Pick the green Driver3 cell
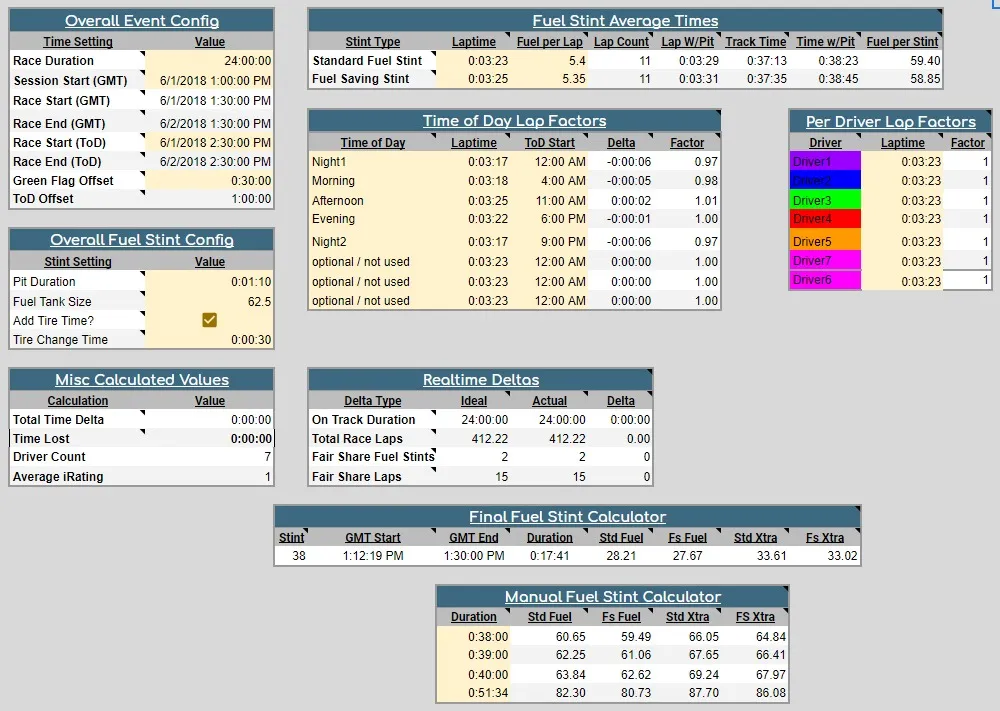The image size is (1000, 711). pos(825,201)
